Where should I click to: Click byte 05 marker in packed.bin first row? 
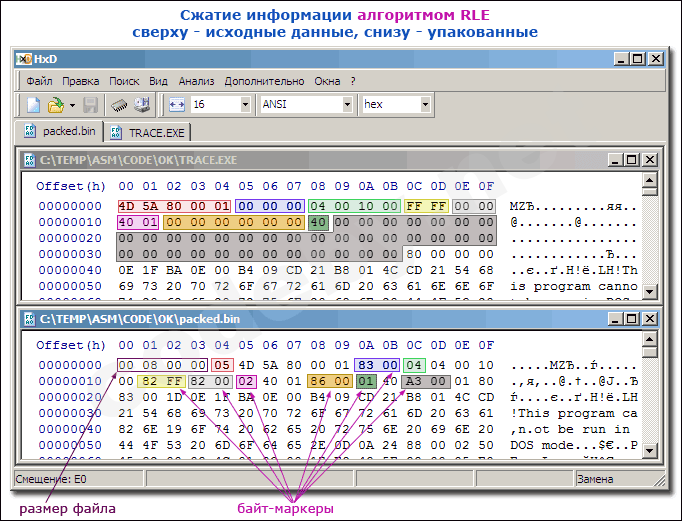[222, 365]
